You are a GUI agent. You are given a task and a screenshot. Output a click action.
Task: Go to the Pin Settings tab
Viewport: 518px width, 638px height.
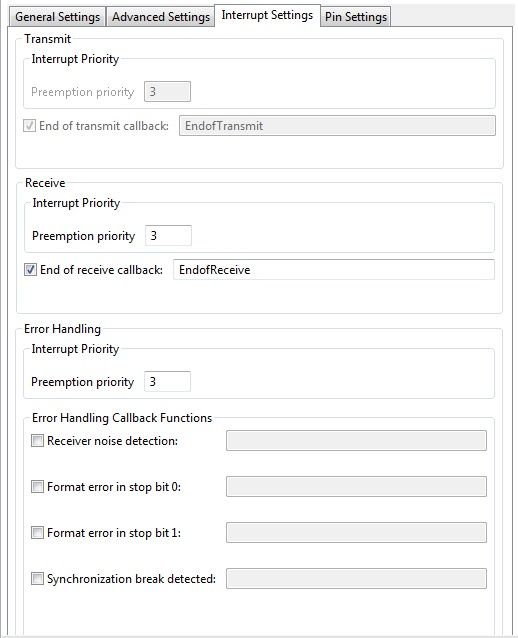click(x=356, y=17)
